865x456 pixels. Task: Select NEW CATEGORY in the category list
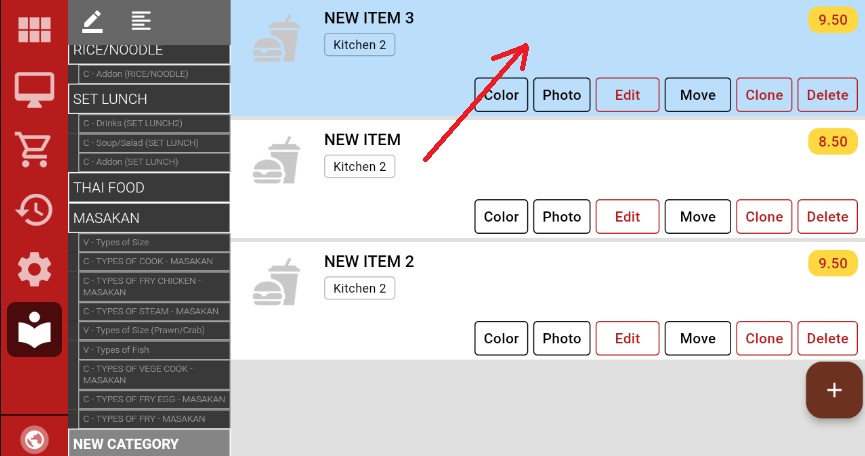[x=149, y=443]
